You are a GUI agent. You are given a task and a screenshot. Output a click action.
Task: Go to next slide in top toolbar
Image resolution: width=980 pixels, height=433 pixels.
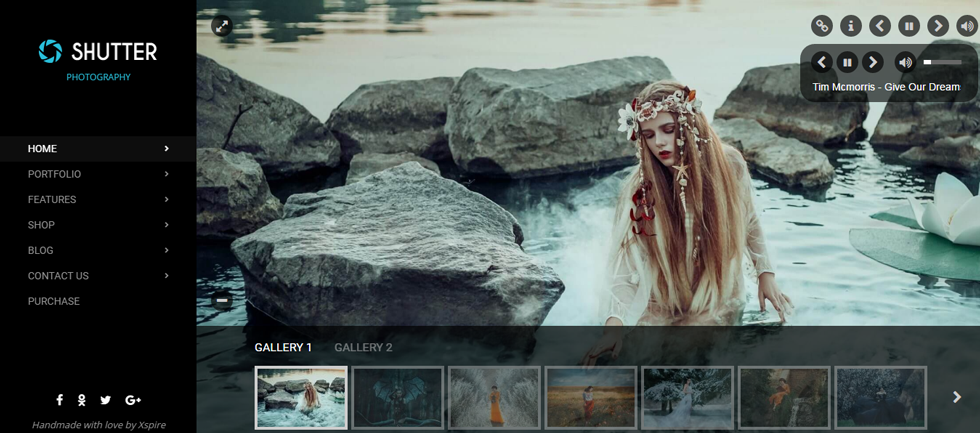pyautogui.click(x=938, y=26)
